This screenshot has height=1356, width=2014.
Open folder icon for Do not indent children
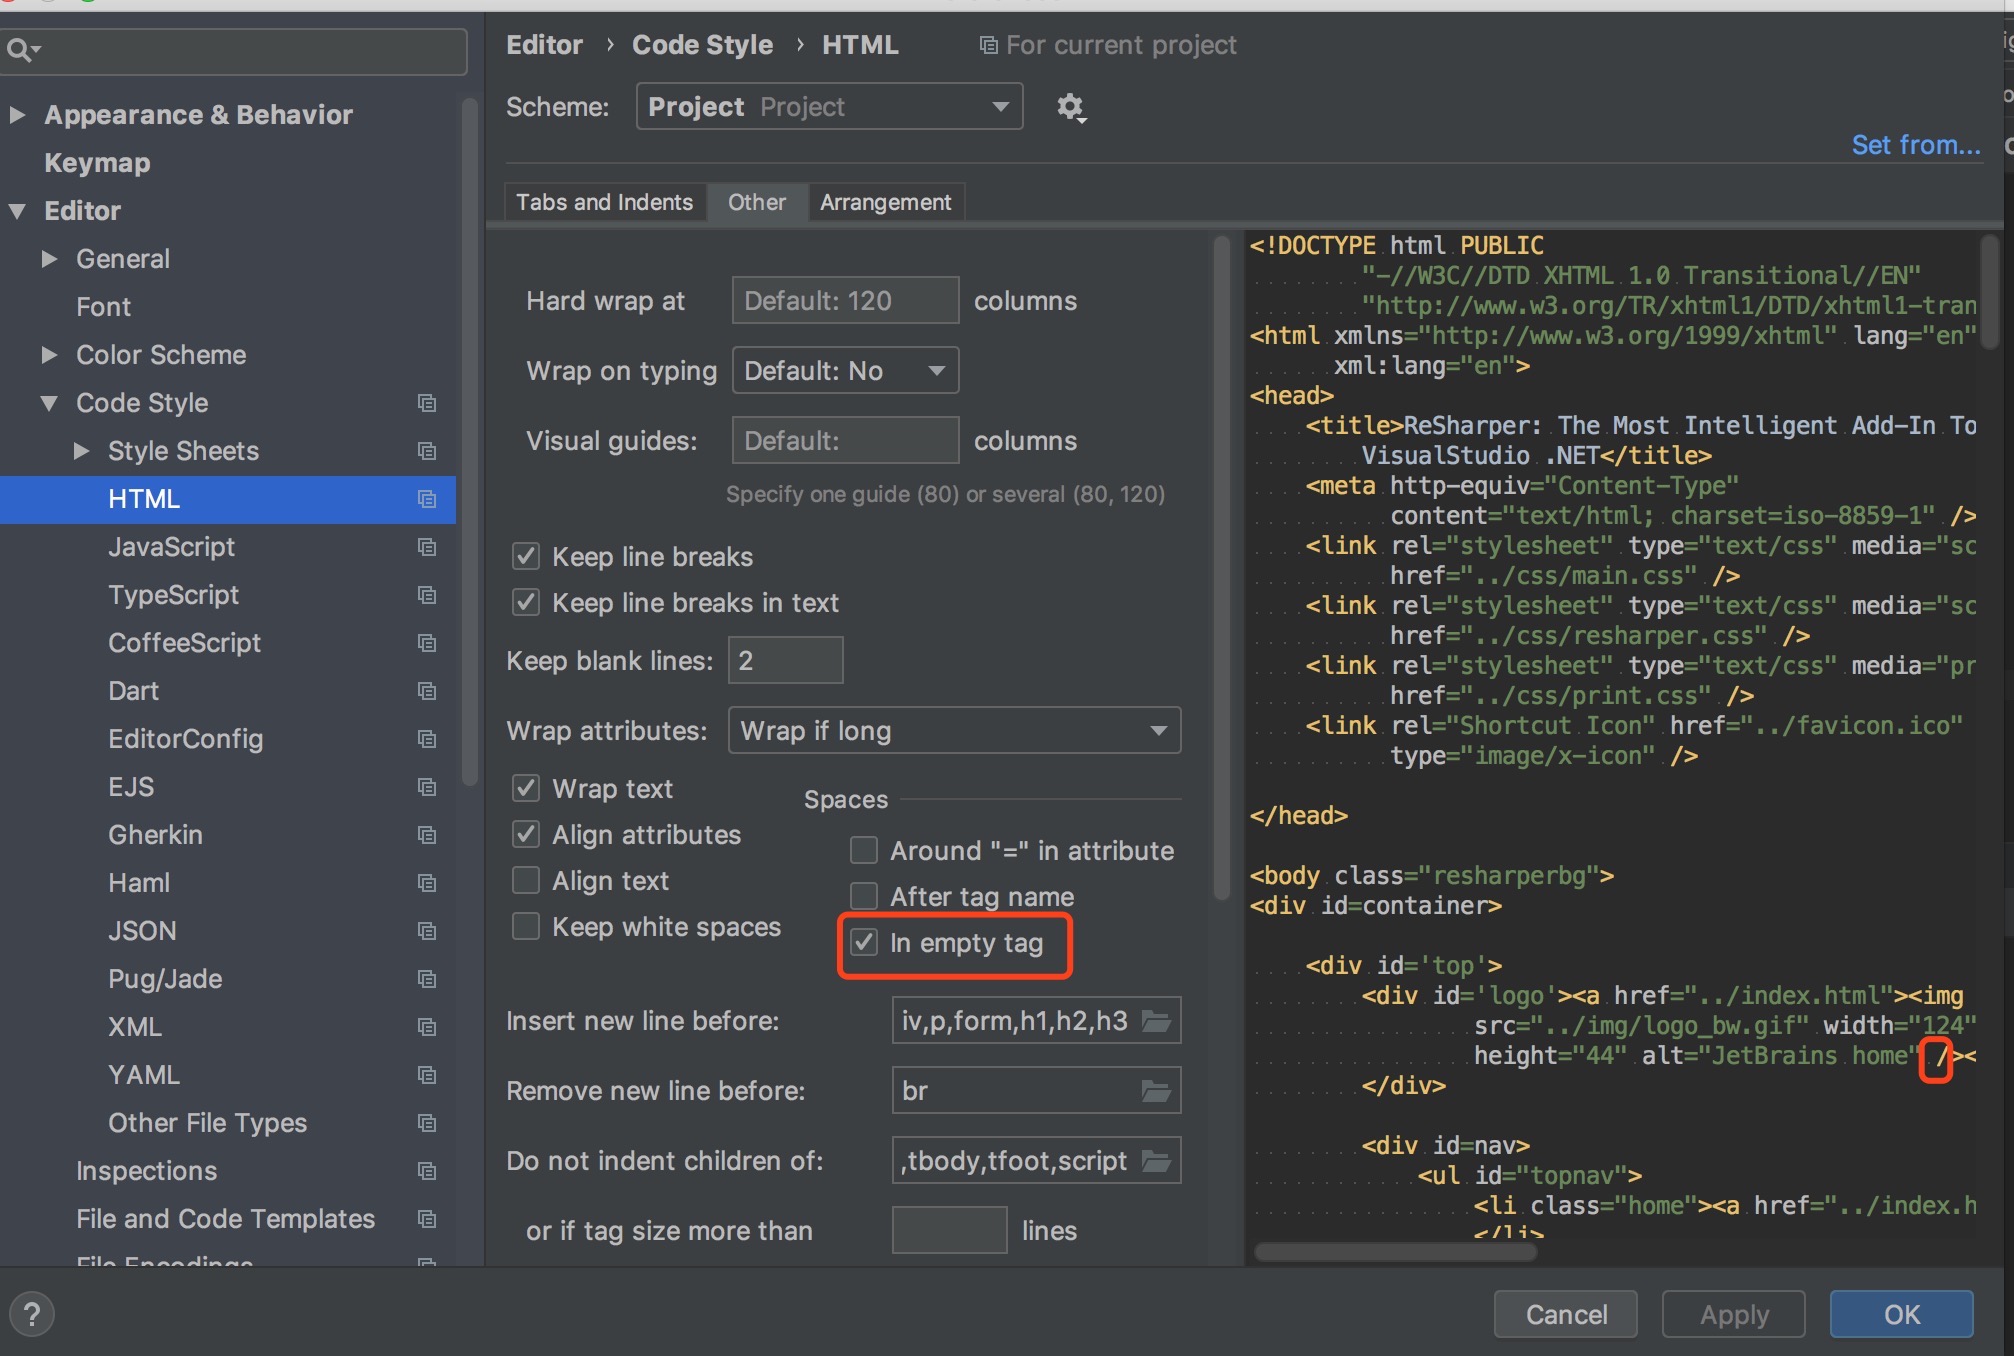[x=1157, y=1161]
